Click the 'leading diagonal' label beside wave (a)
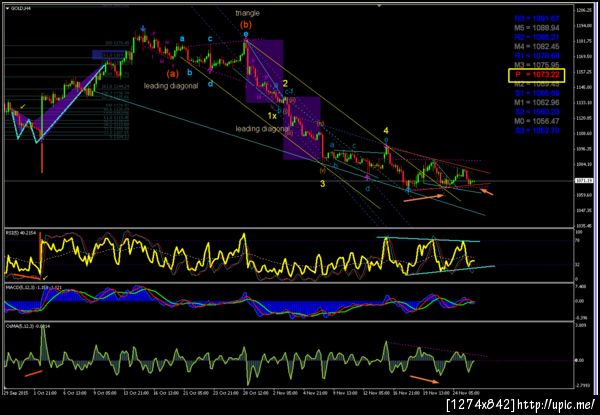Image resolution: width=600 pixels, height=415 pixels. pos(171,86)
